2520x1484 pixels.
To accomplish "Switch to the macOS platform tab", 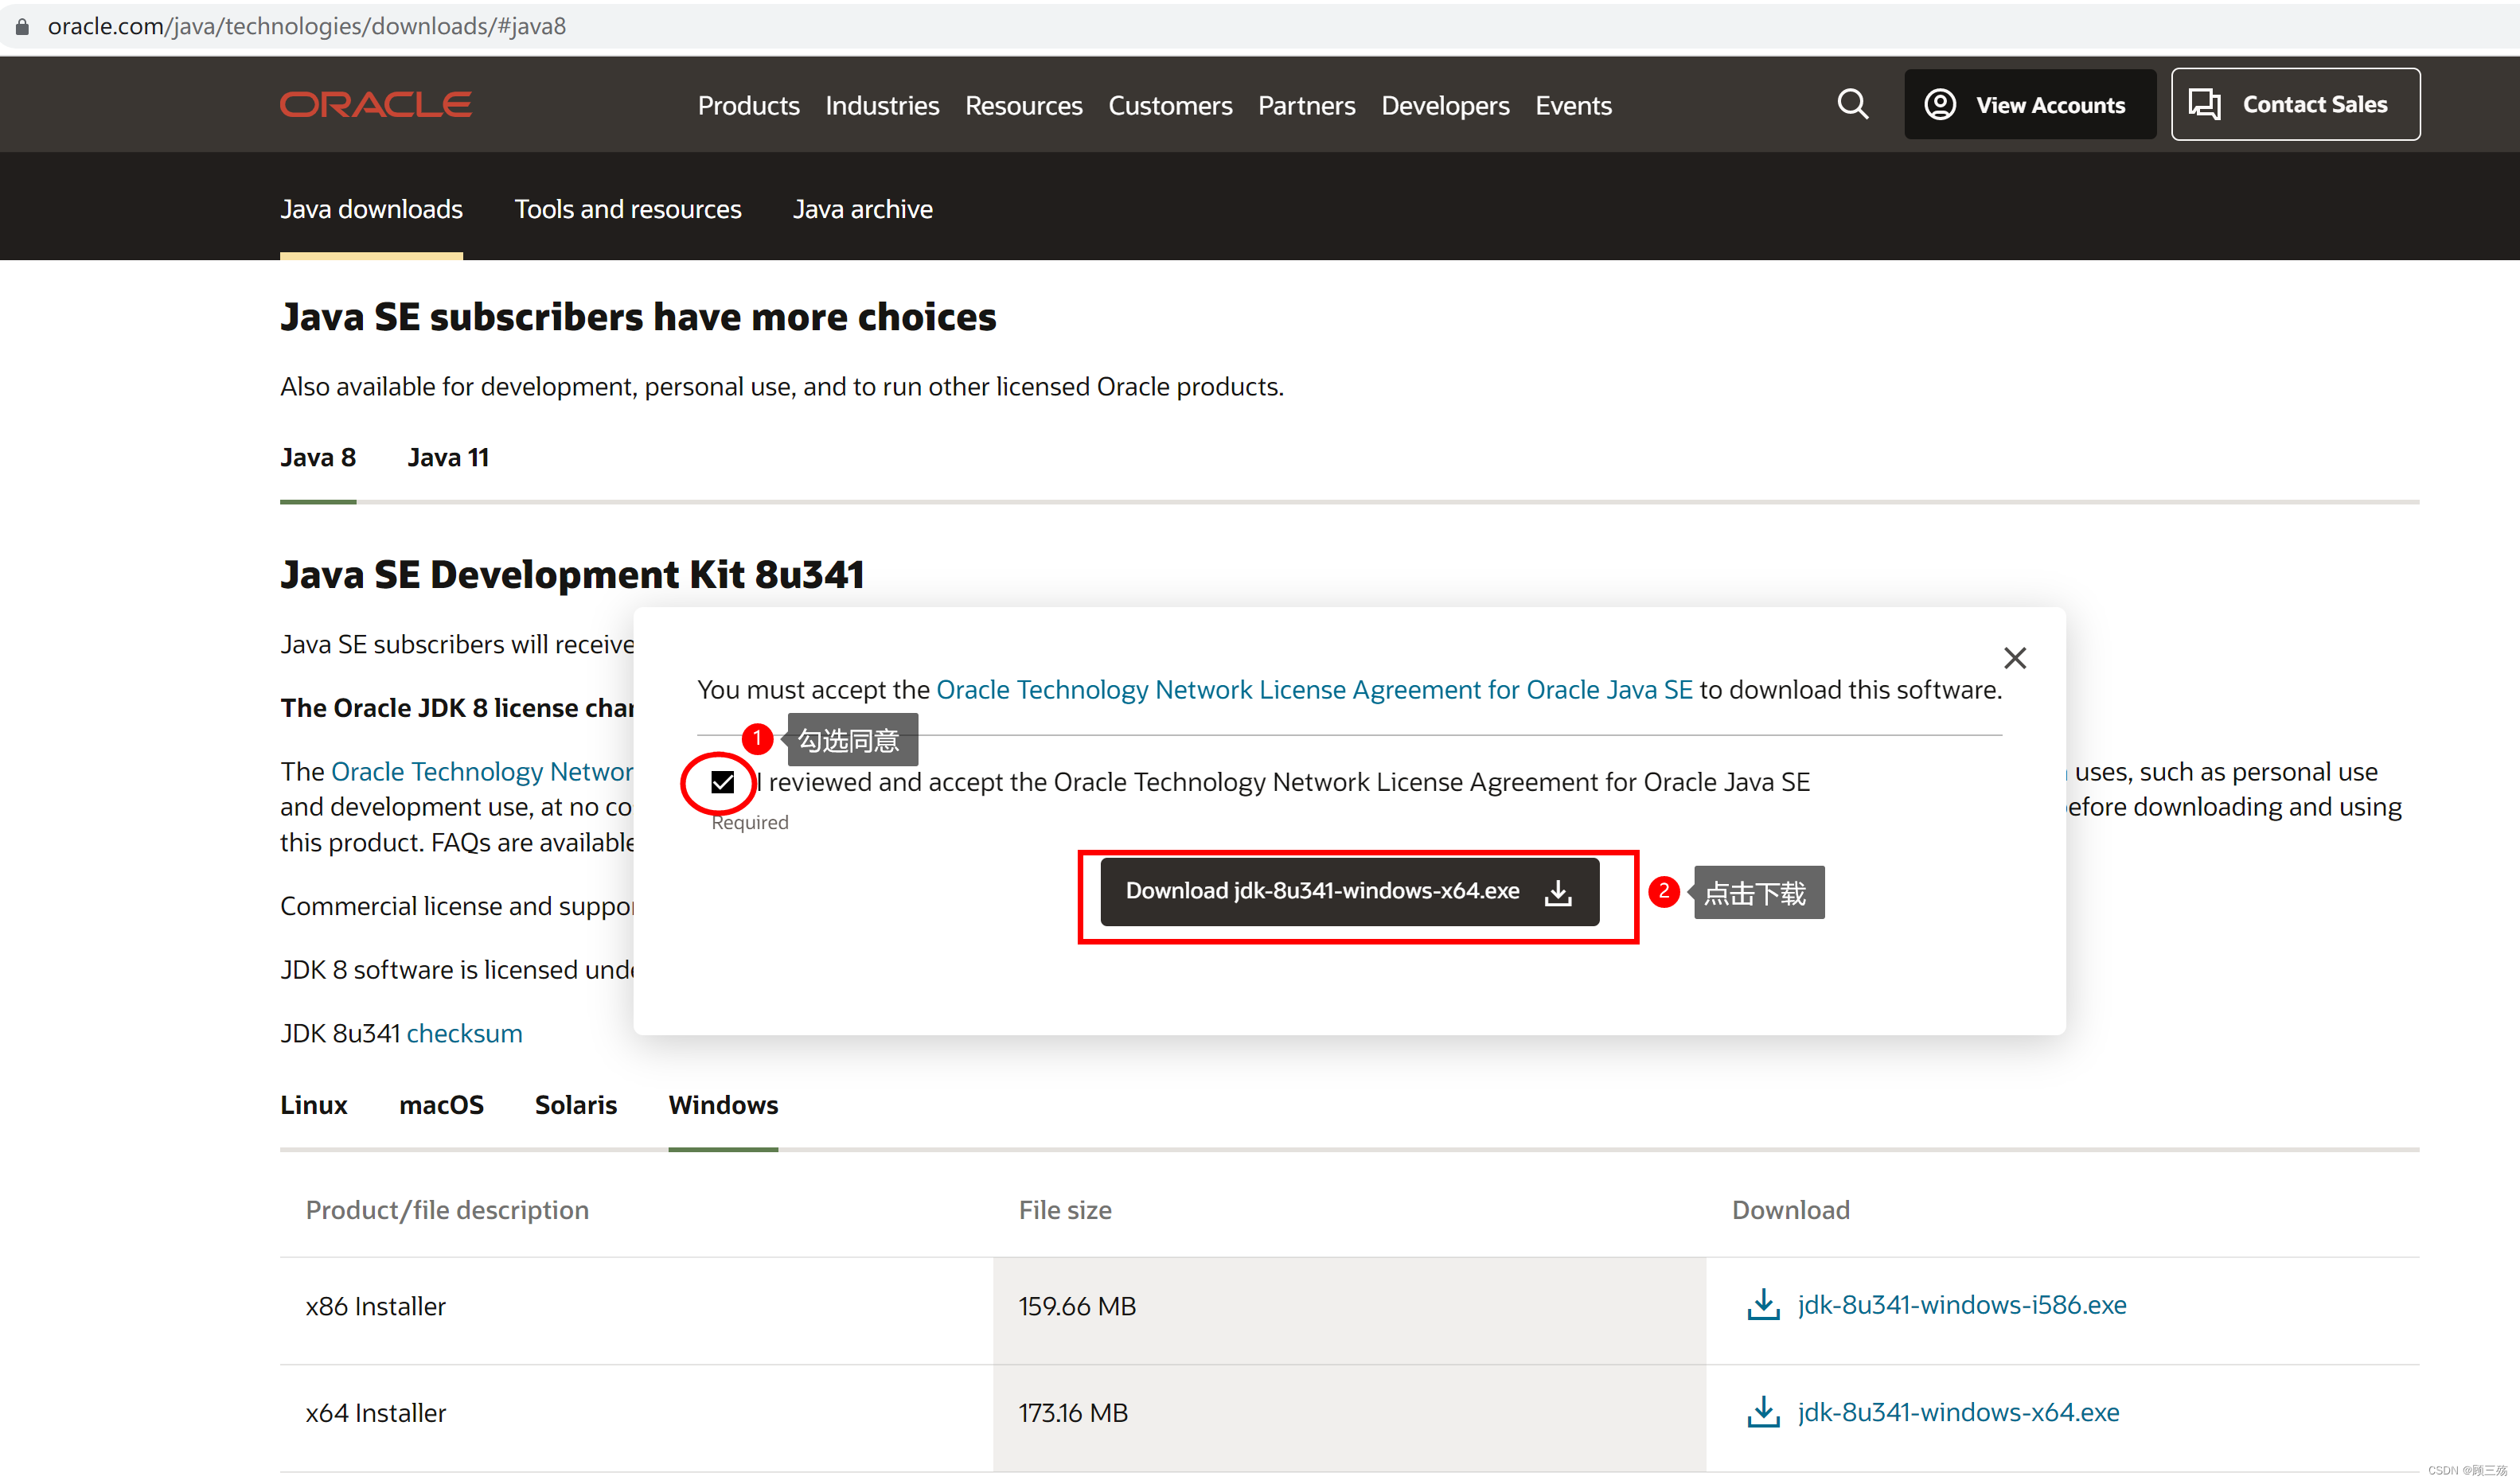I will click(441, 1105).
